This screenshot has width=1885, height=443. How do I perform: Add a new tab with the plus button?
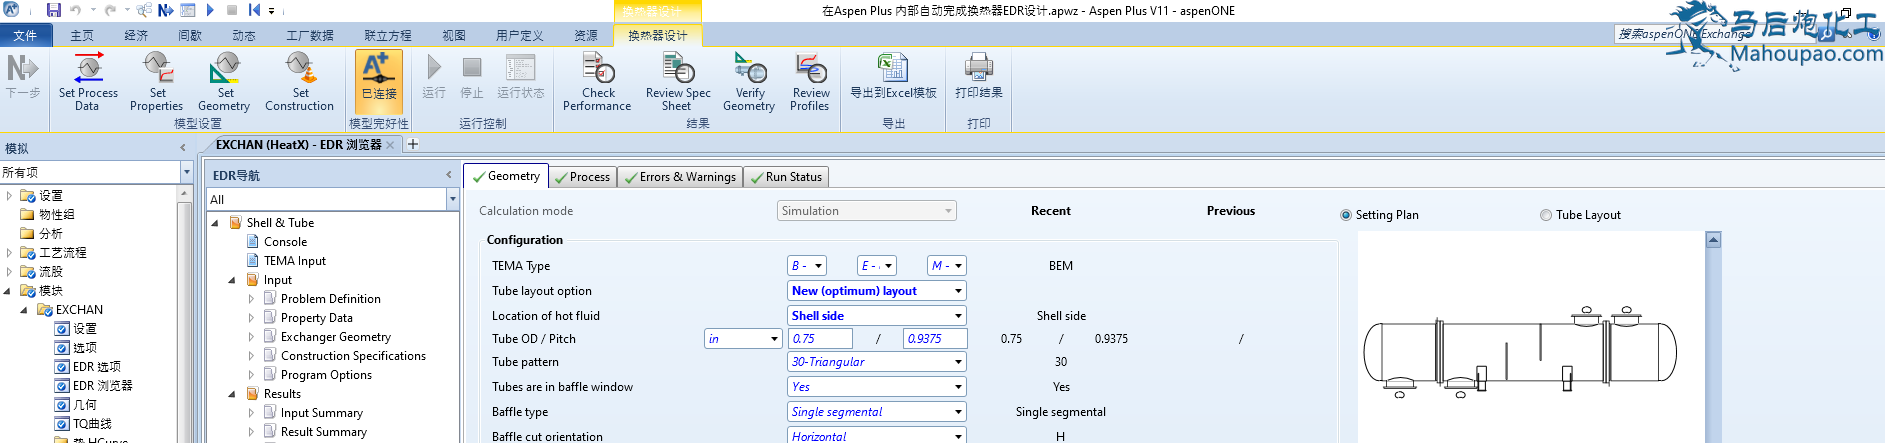click(412, 144)
